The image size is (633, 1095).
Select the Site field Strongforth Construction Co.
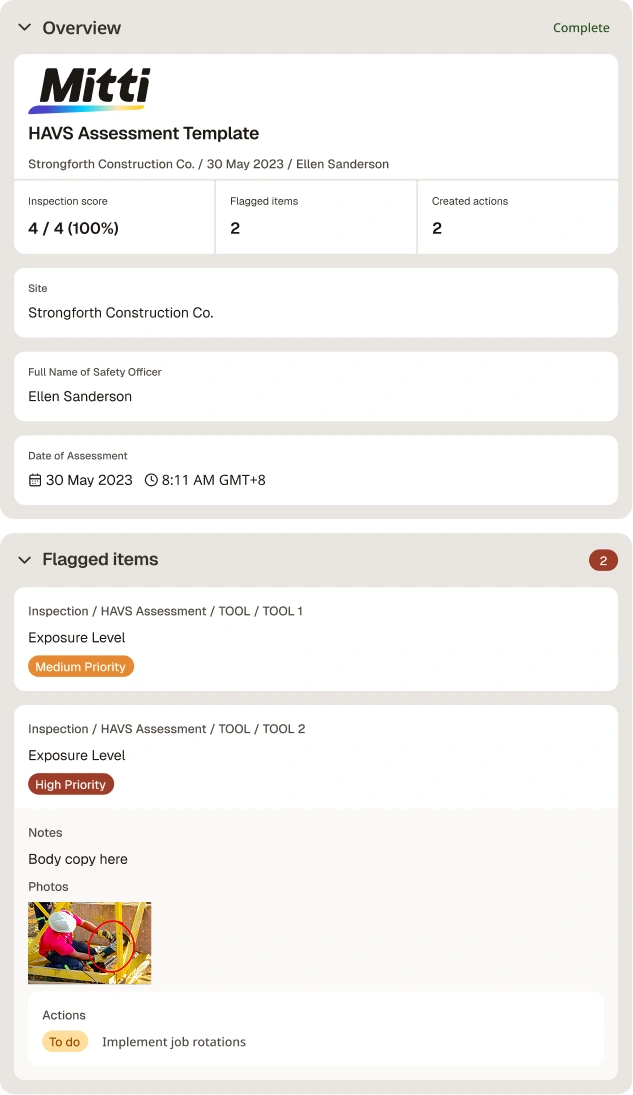tap(316, 302)
